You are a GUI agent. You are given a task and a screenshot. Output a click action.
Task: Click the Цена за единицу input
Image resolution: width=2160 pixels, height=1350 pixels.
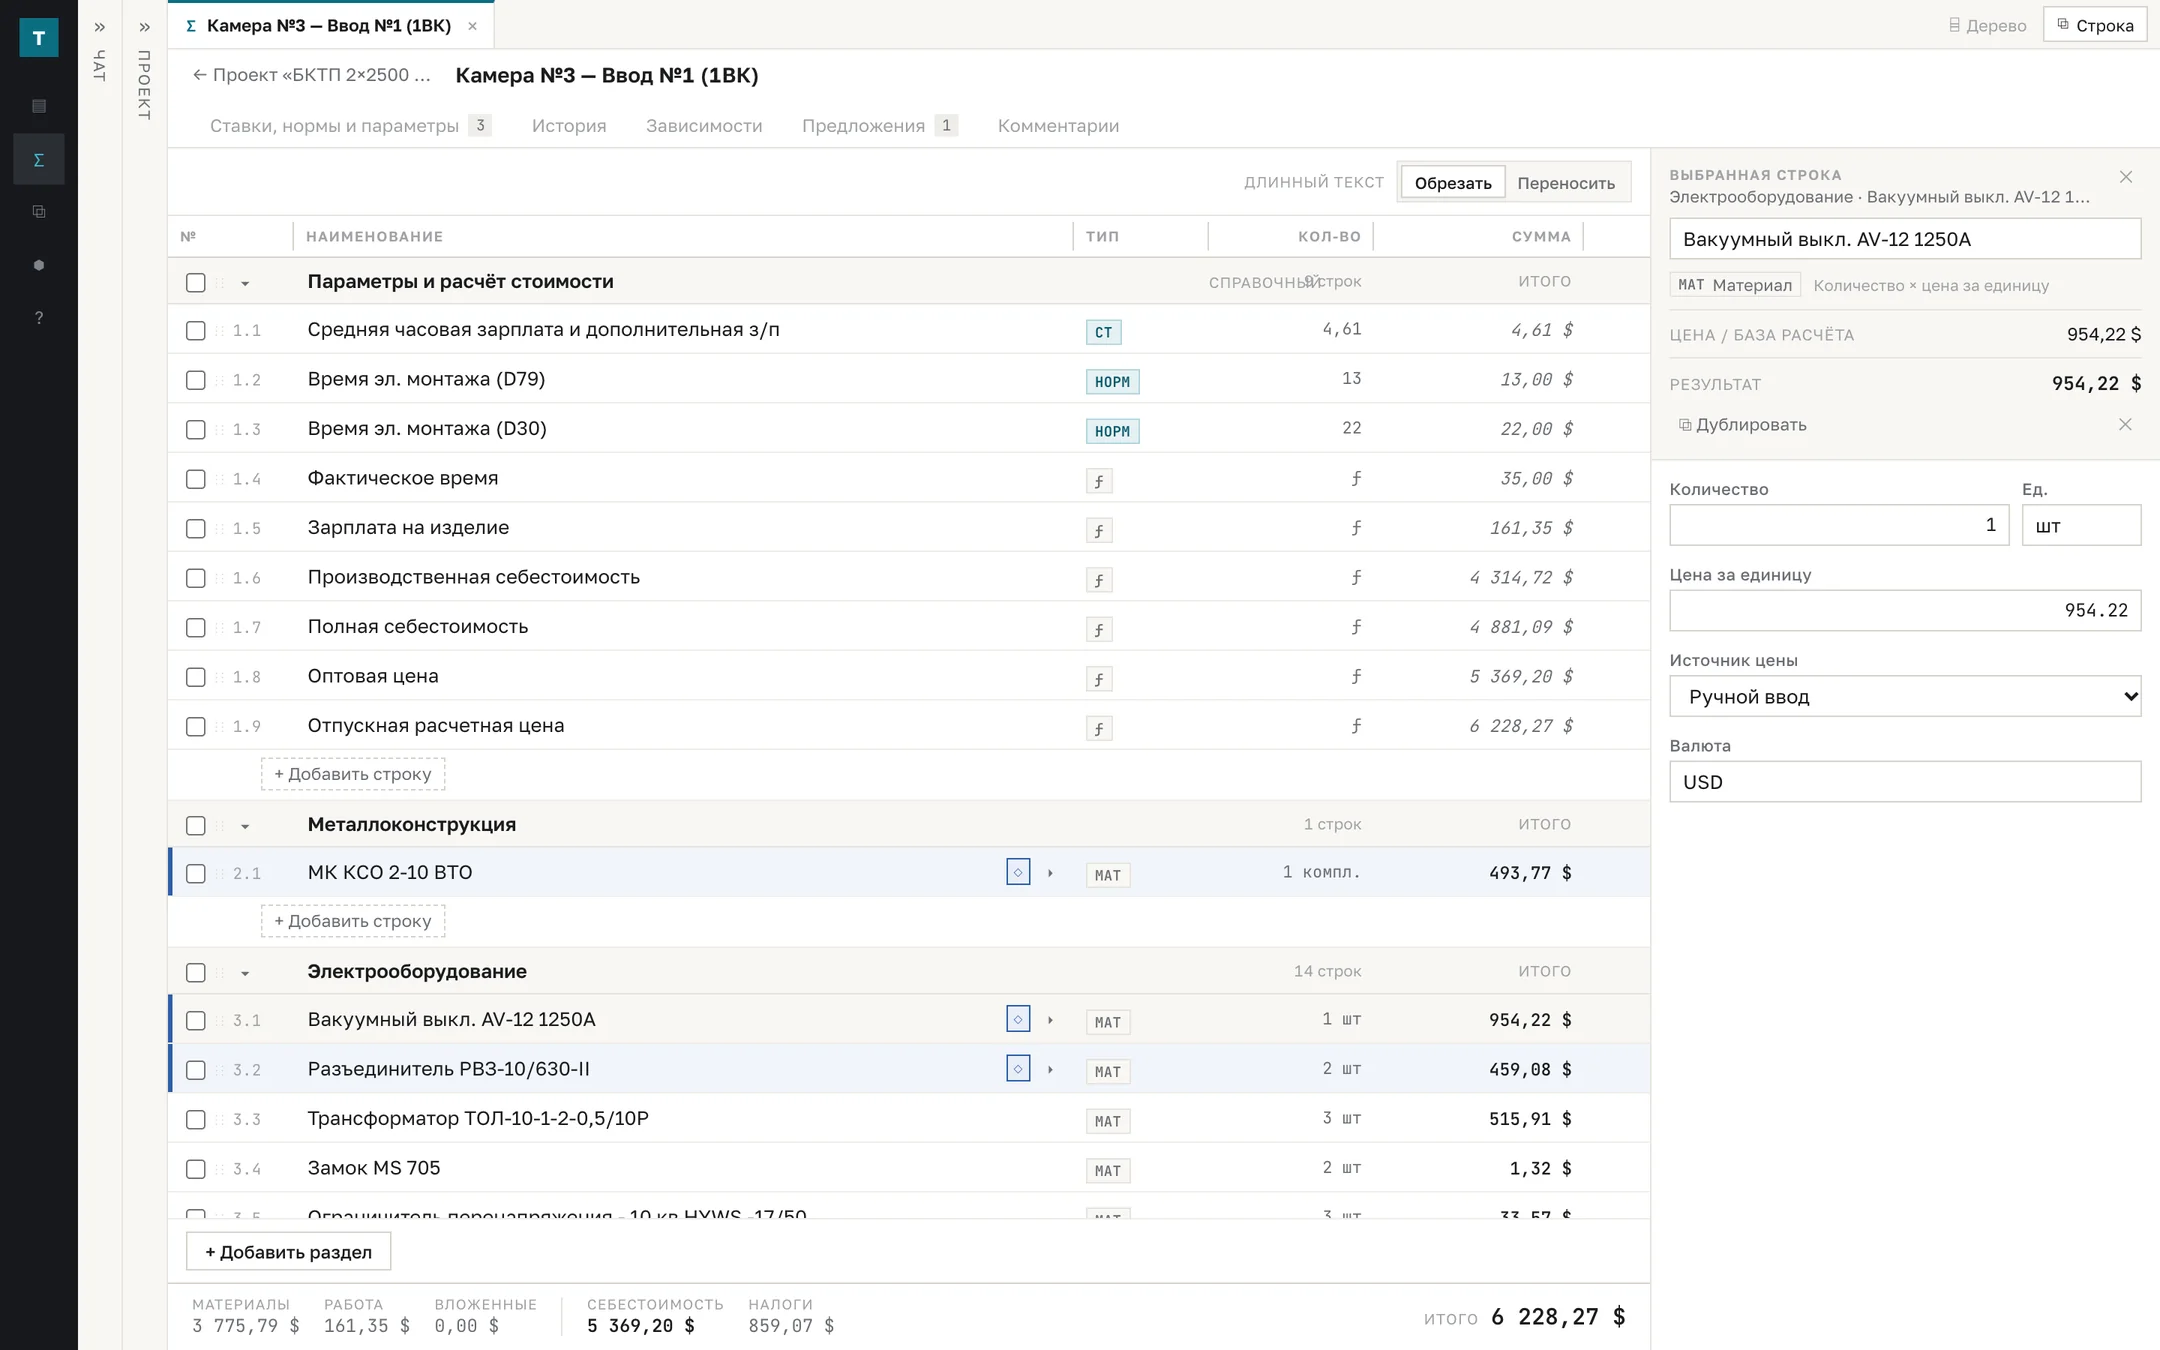pos(1905,610)
